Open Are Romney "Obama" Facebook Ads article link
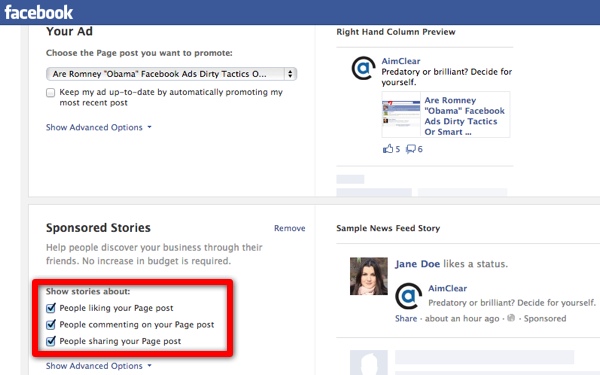The width and height of the screenshot is (600, 375). click(465, 116)
